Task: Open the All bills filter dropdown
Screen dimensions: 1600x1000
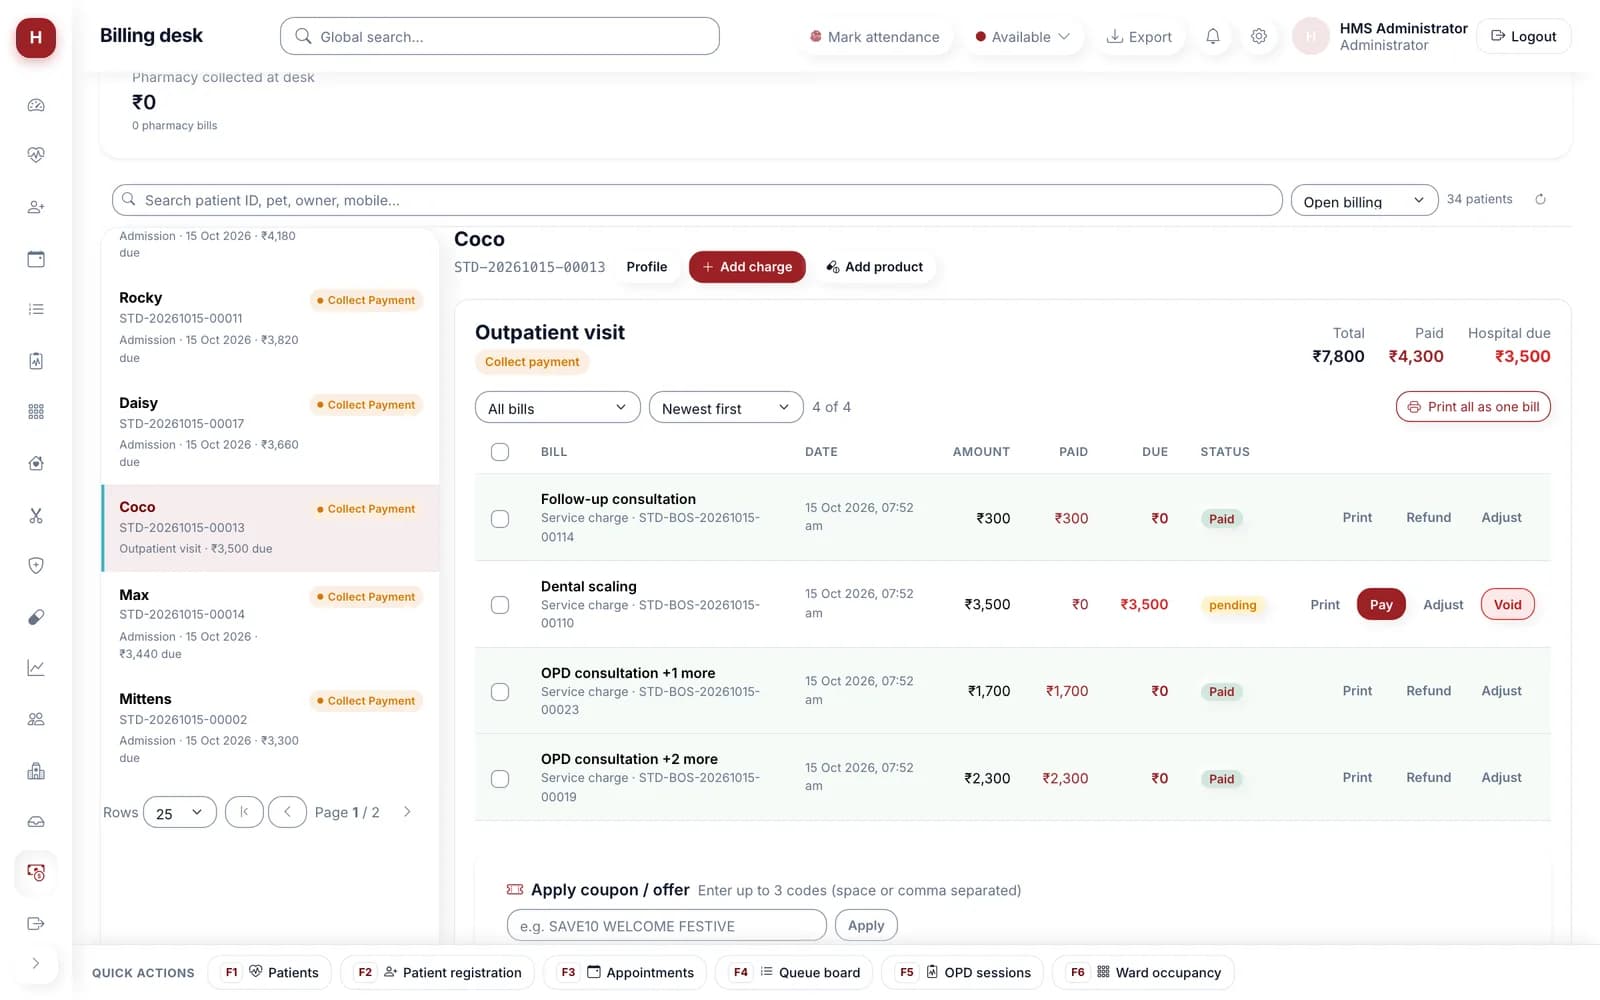Action: pos(557,408)
